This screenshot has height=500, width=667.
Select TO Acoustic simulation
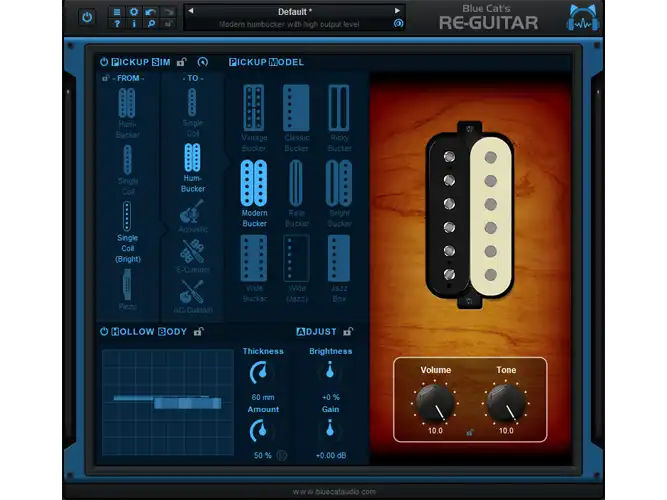coord(192,216)
